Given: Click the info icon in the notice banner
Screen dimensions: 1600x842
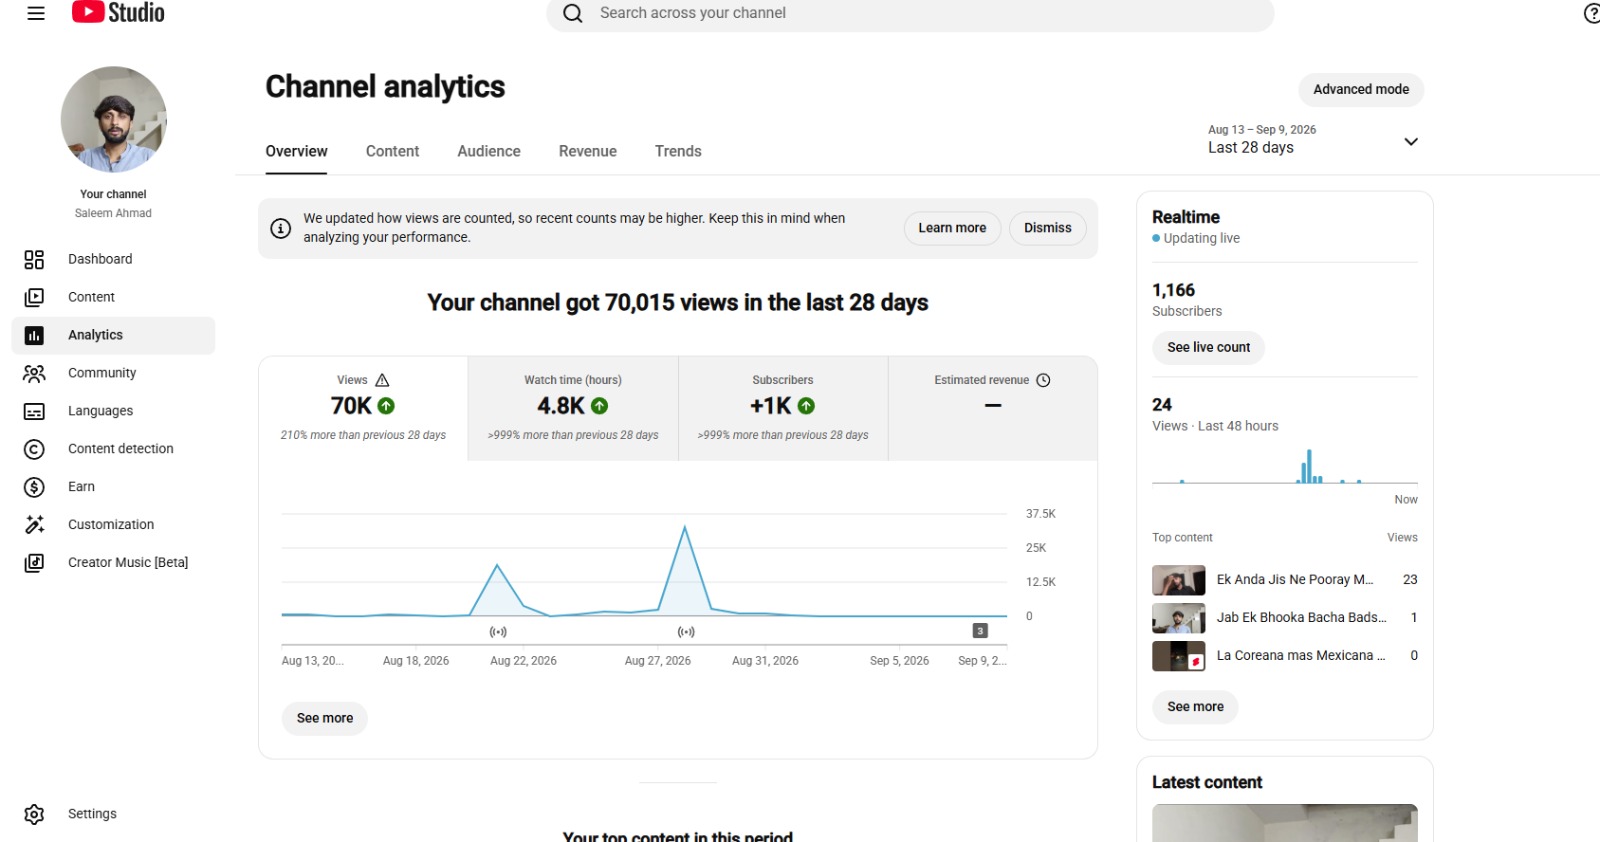Looking at the screenshot, I should coord(281,229).
